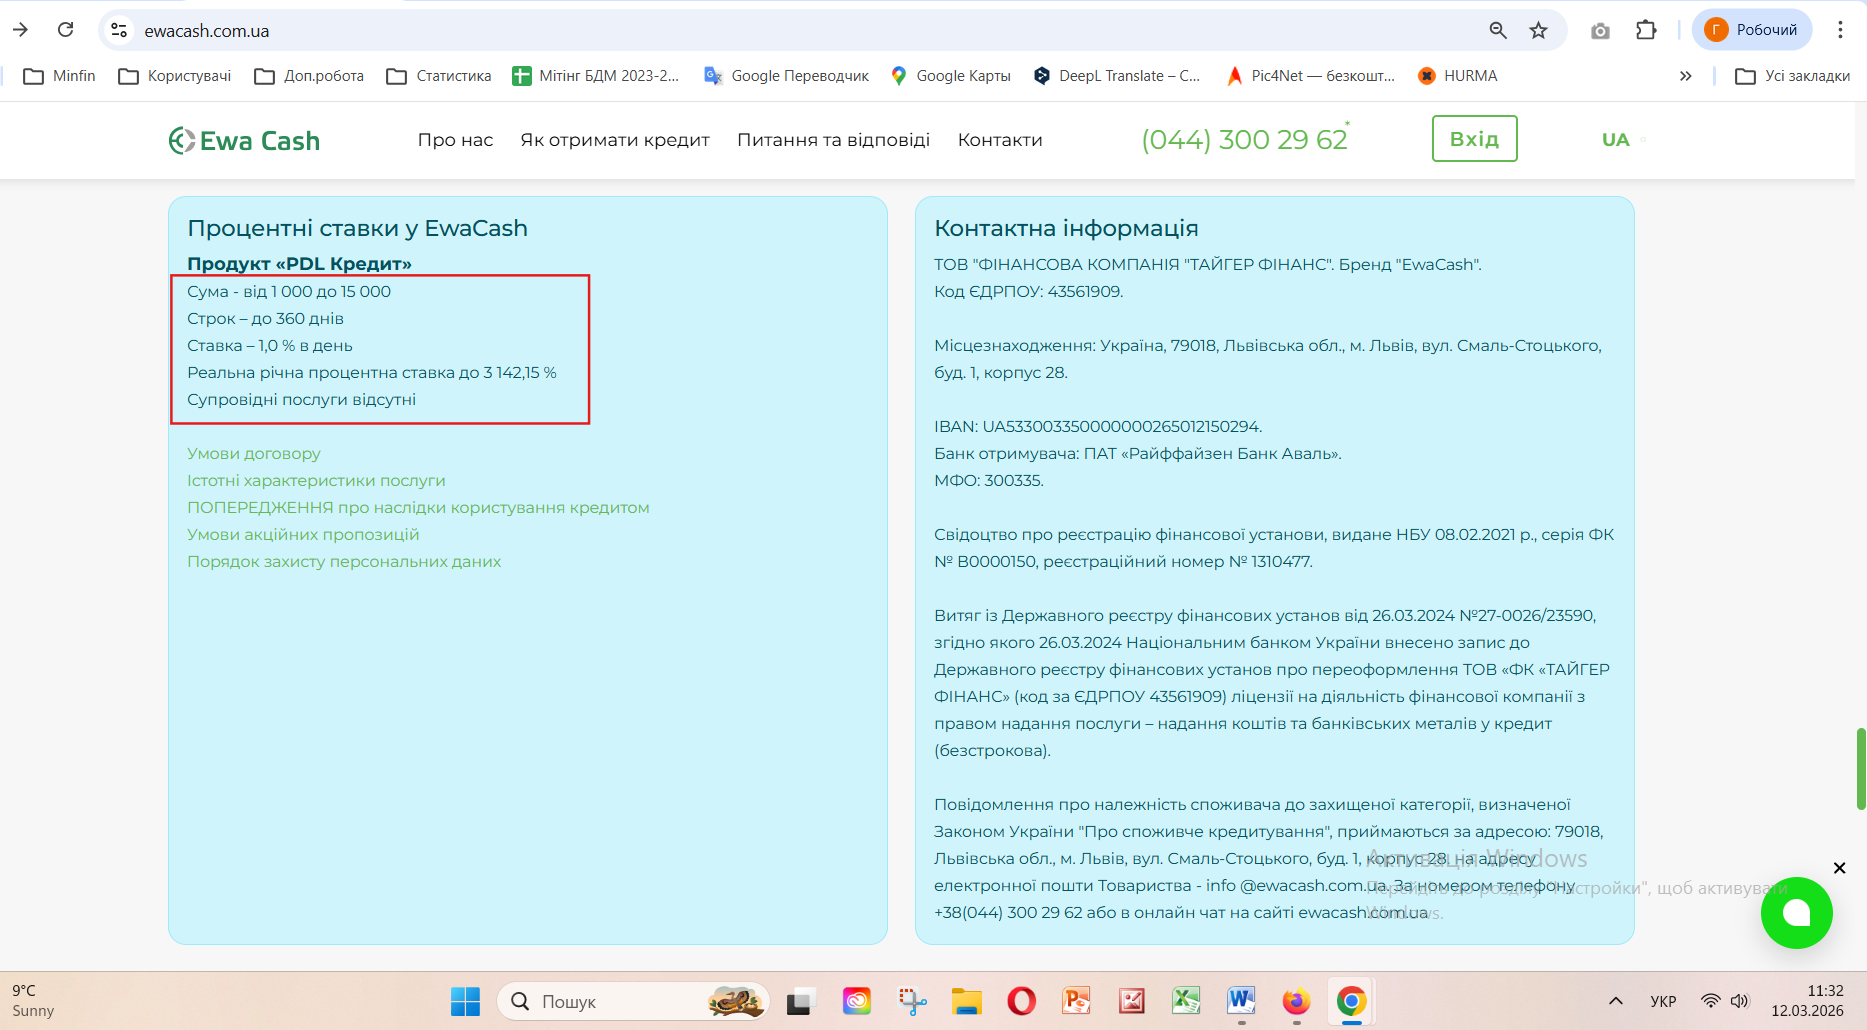Click the Продукт «PDL Кредит» title
The image size is (1867, 1030).
300,264
